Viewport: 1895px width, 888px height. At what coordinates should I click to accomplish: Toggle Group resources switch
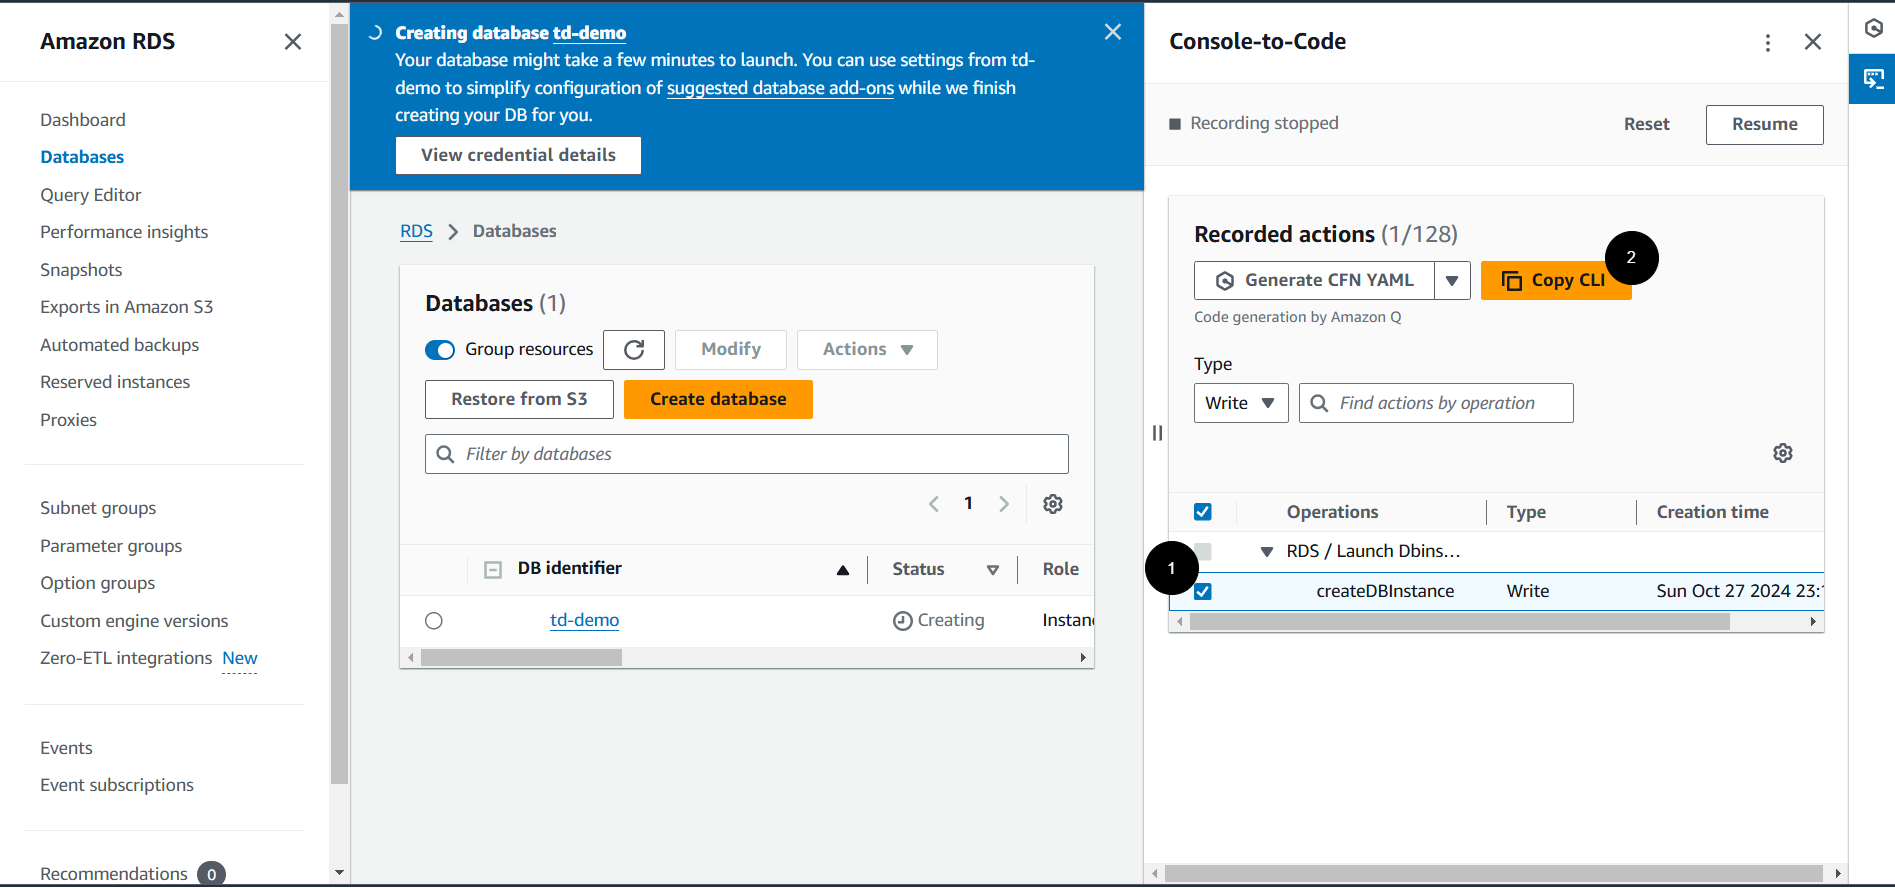[x=440, y=350]
